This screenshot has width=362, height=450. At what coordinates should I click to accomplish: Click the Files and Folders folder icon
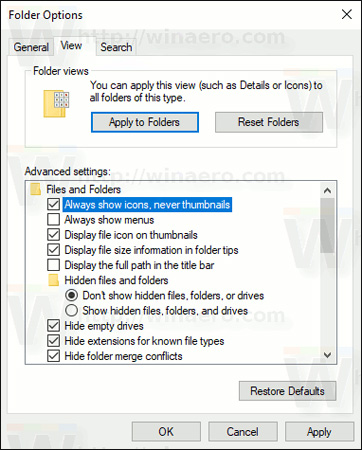tap(35, 189)
